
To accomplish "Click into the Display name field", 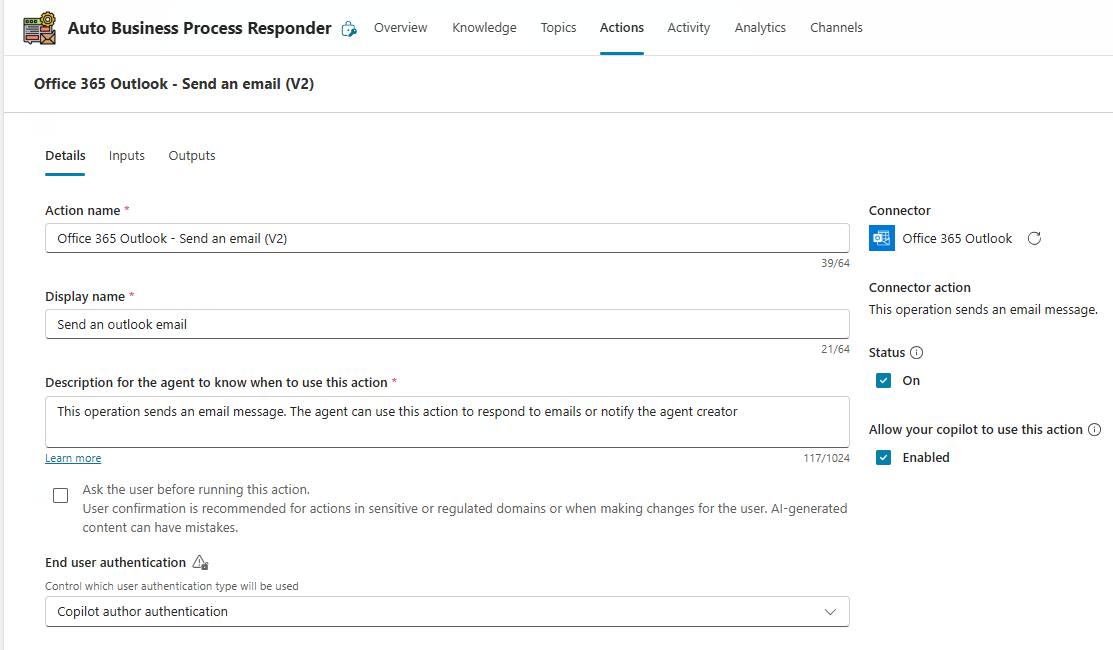I will 447,324.
